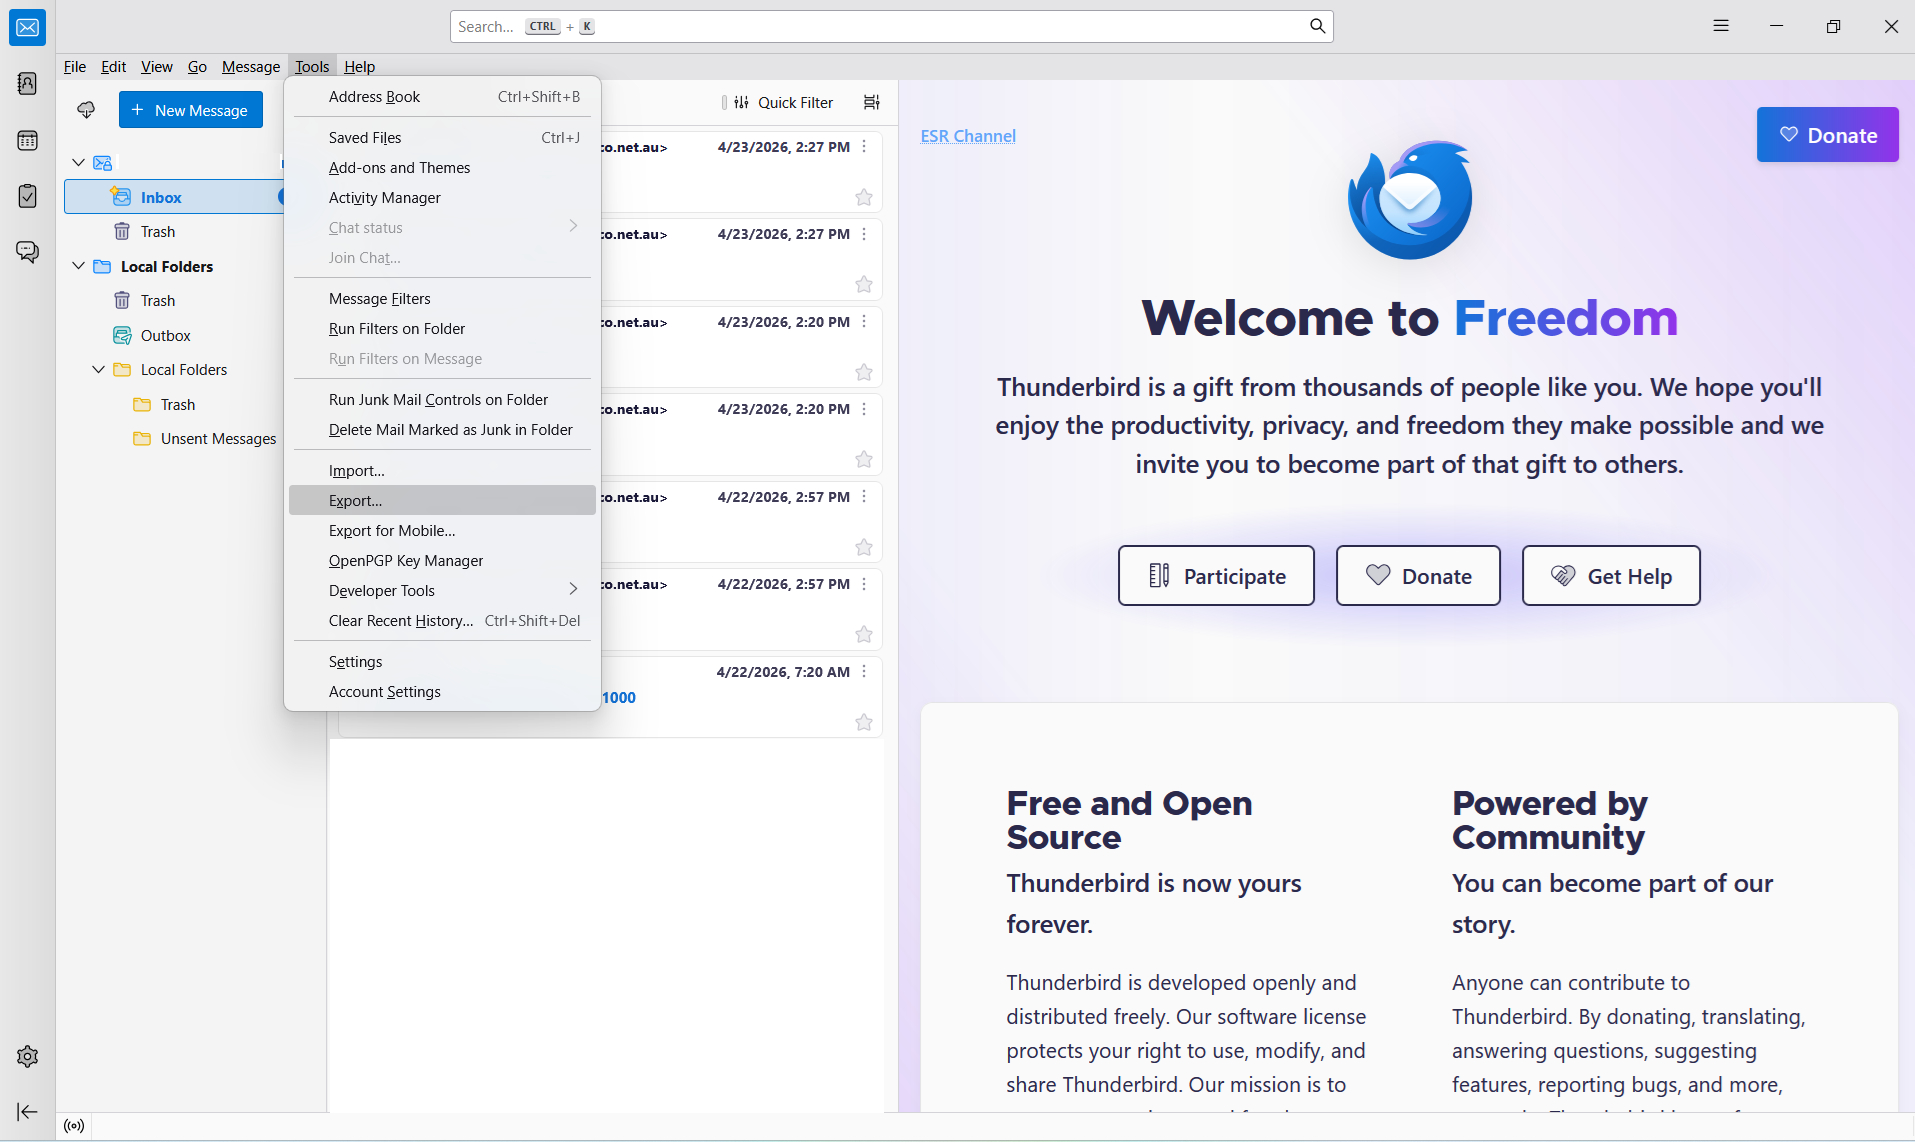Open message list display options icon
Viewport: 1915px width, 1142px height.
coord(872,102)
